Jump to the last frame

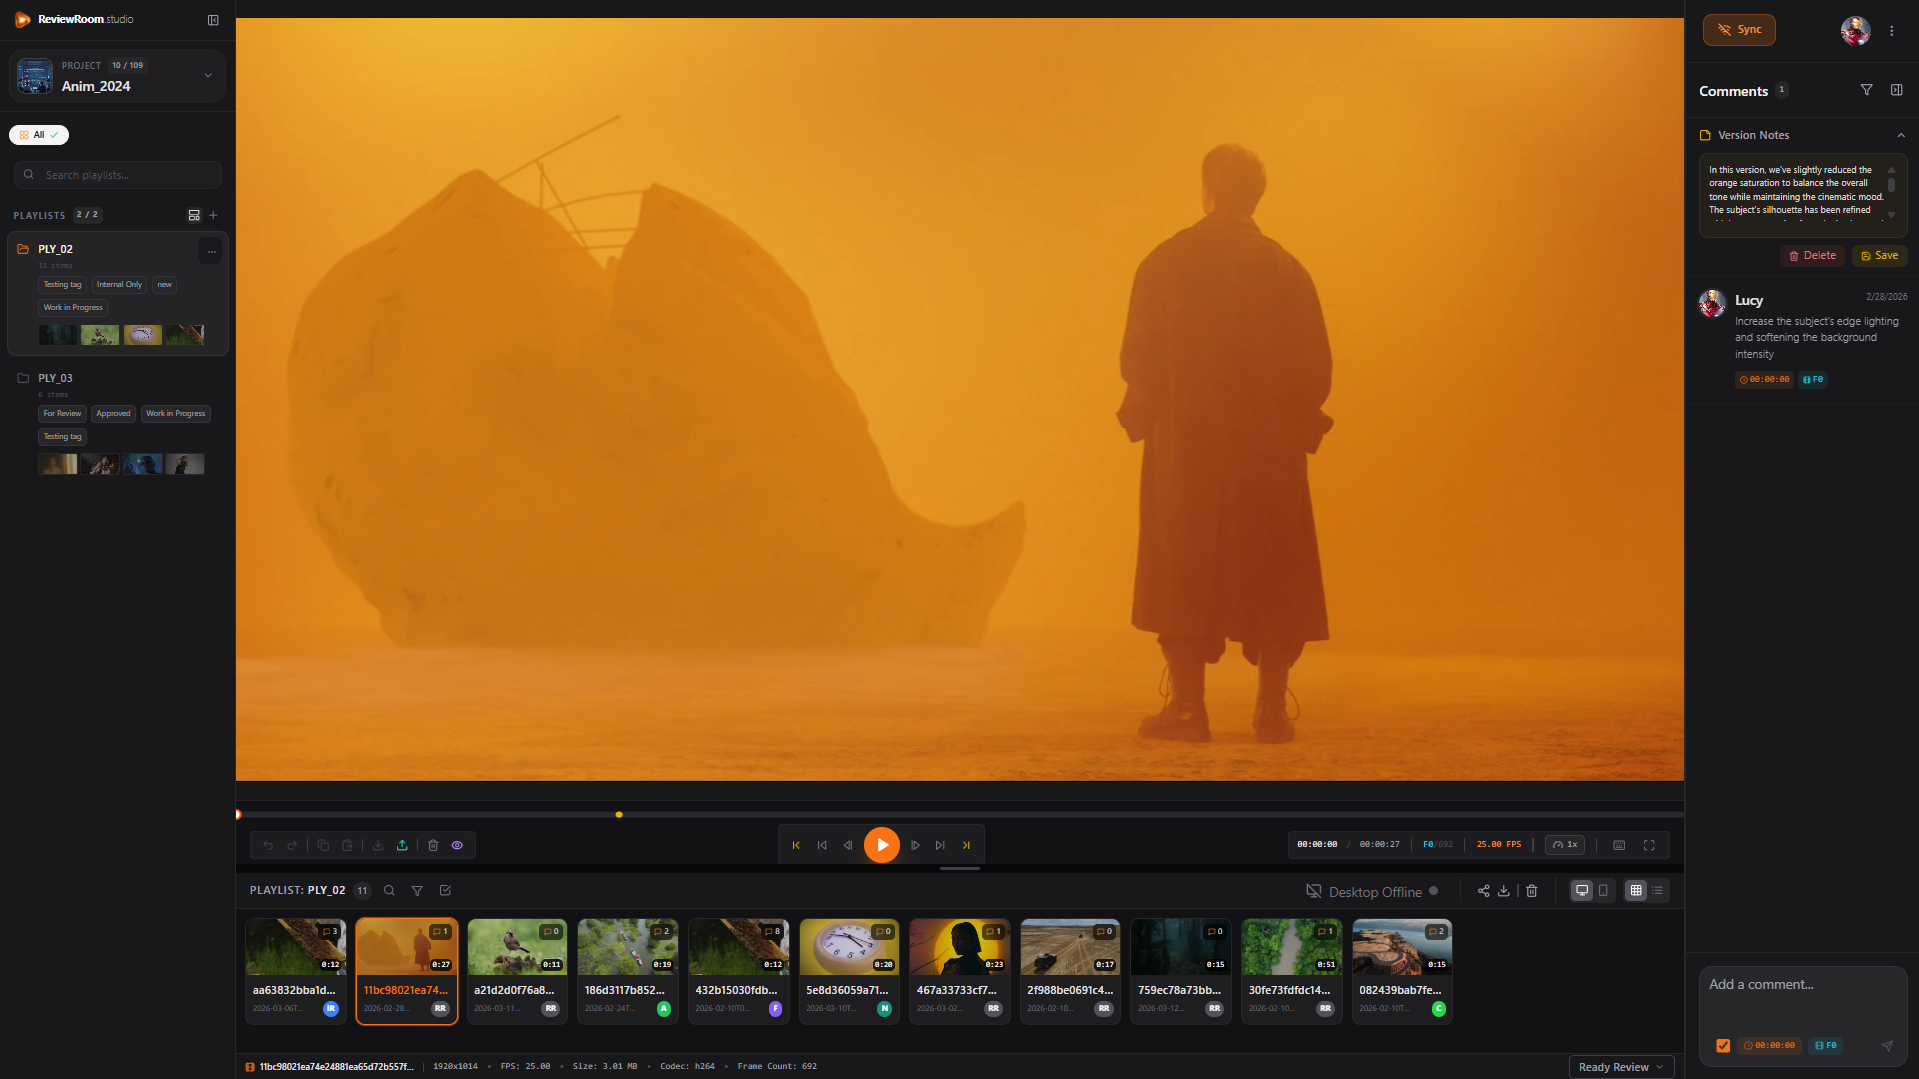(x=966, y=846)
